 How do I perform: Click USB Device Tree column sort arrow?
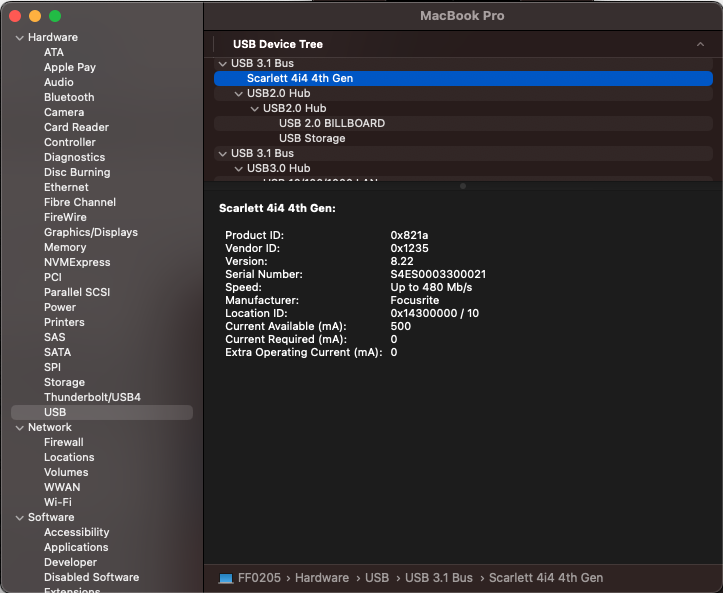(x=700, y=45)
